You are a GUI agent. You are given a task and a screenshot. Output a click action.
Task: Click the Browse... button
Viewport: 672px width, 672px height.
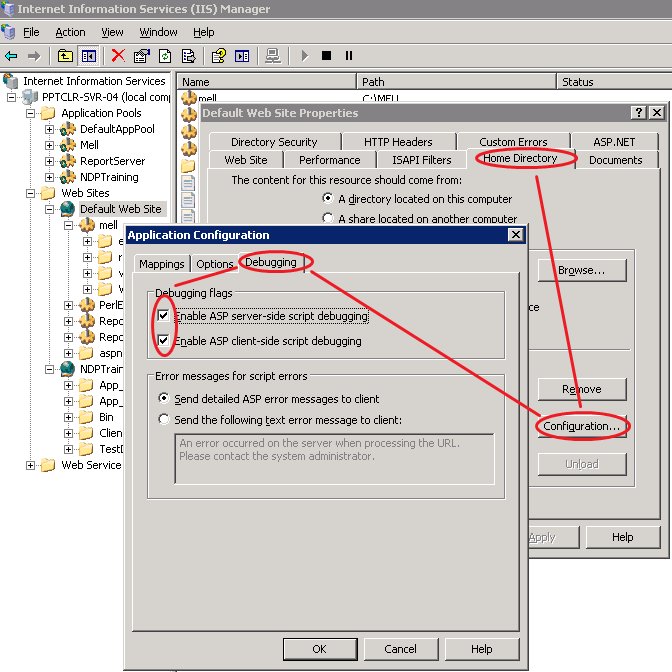pos(582,270)
